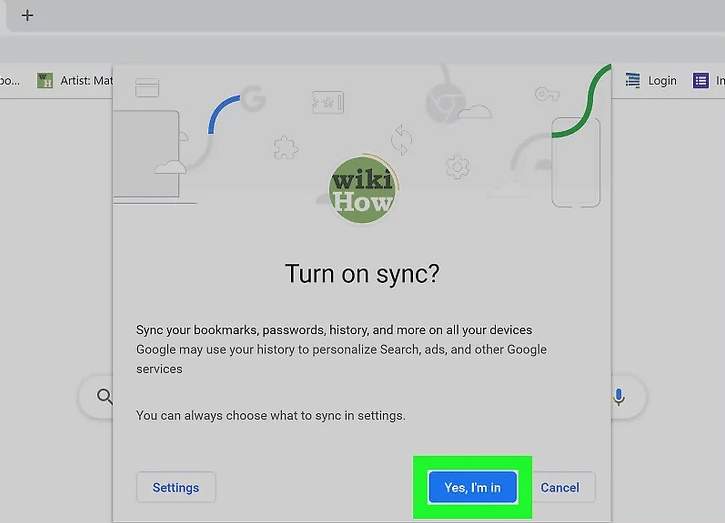Click Cancel in the sync dialog

(x=560, y=487)
